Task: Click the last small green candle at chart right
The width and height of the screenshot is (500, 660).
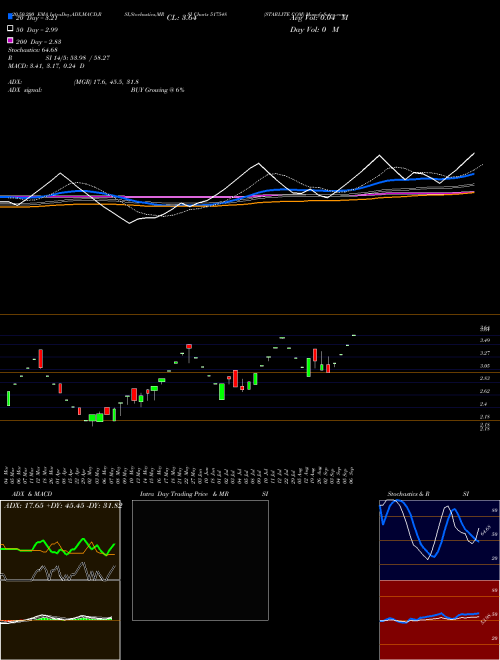Action: tap(354, 335)
